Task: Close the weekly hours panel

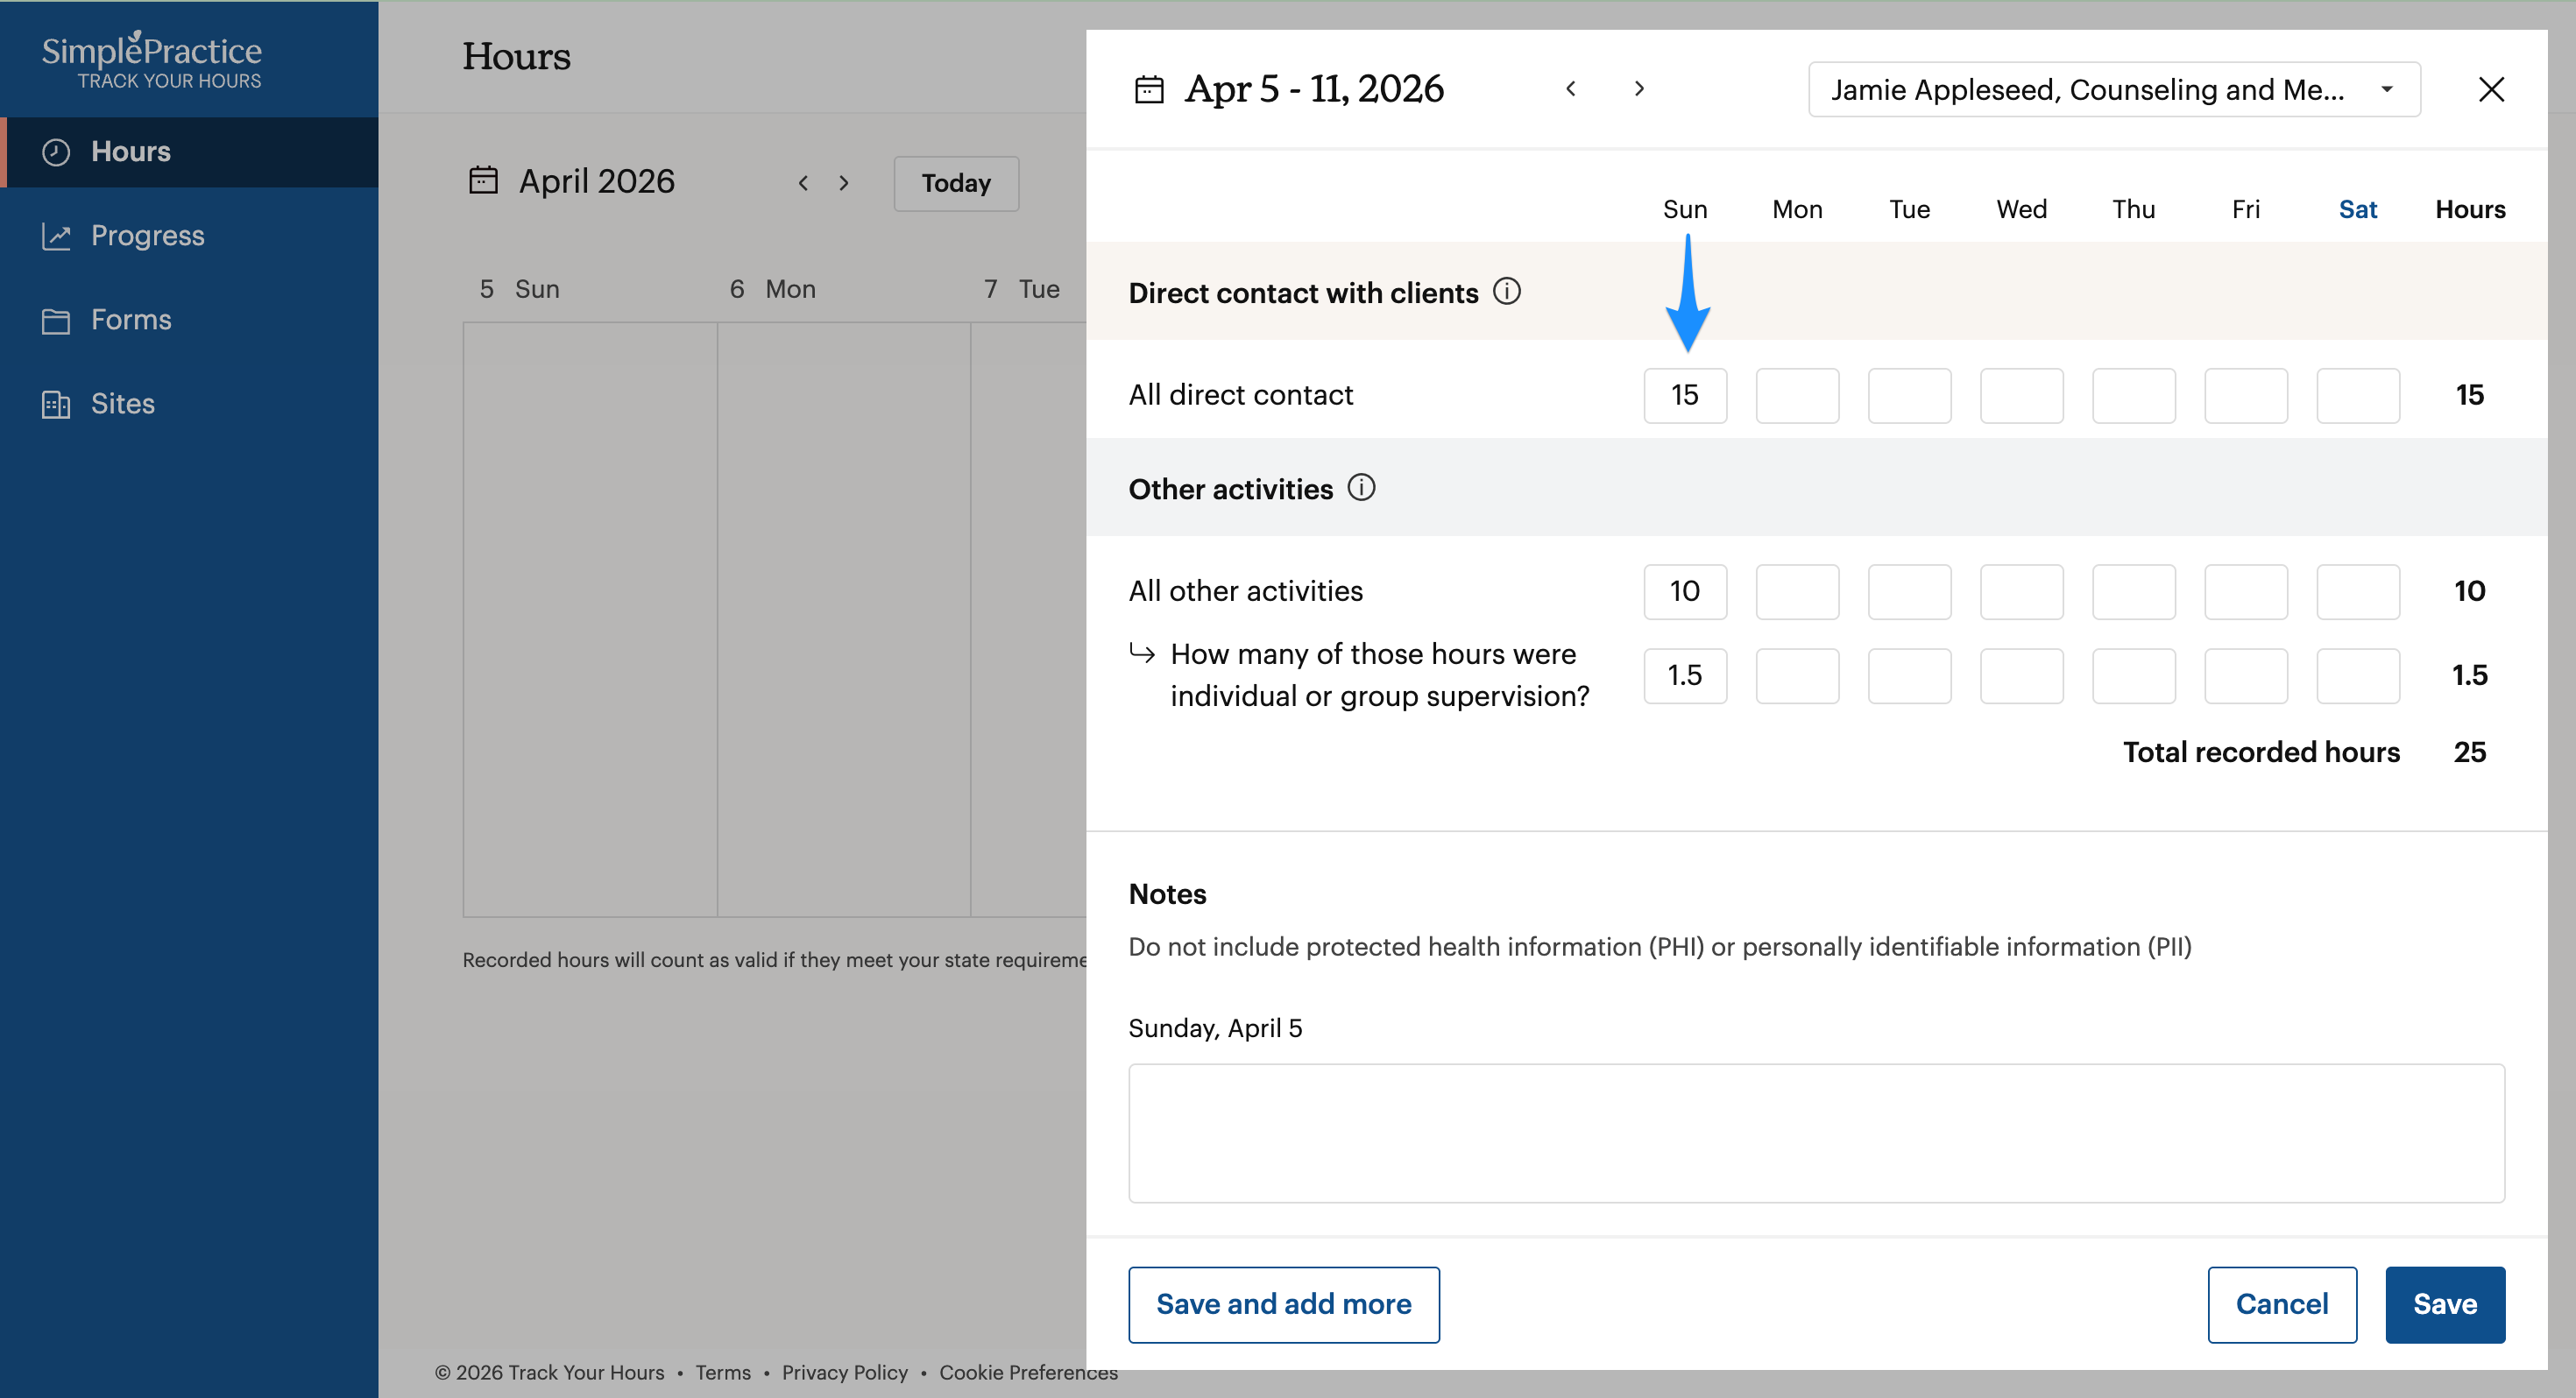Action: [x=2491, y=90]
